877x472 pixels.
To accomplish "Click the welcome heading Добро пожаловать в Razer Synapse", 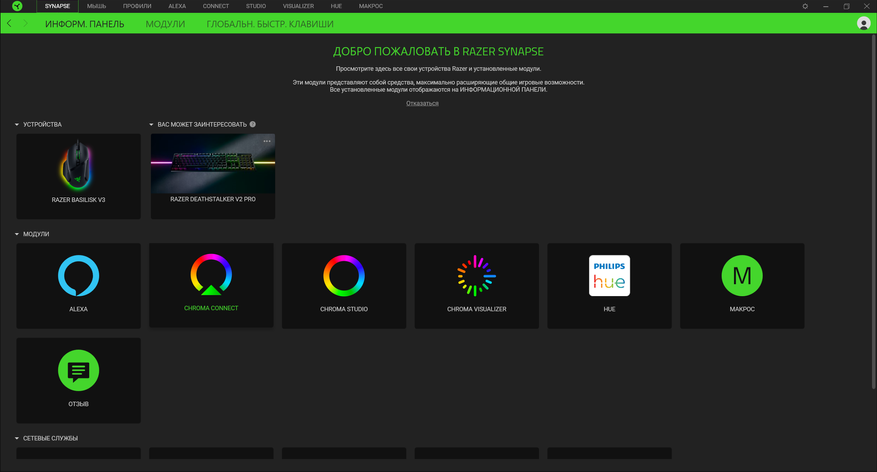I will click(438, 51).
